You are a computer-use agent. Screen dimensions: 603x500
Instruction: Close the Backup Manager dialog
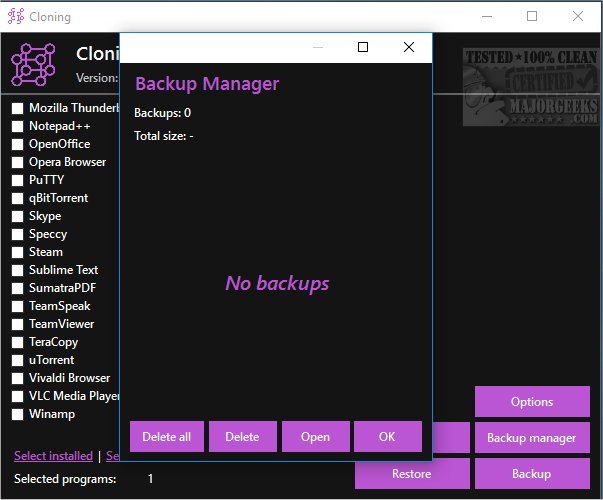(409, 47)
